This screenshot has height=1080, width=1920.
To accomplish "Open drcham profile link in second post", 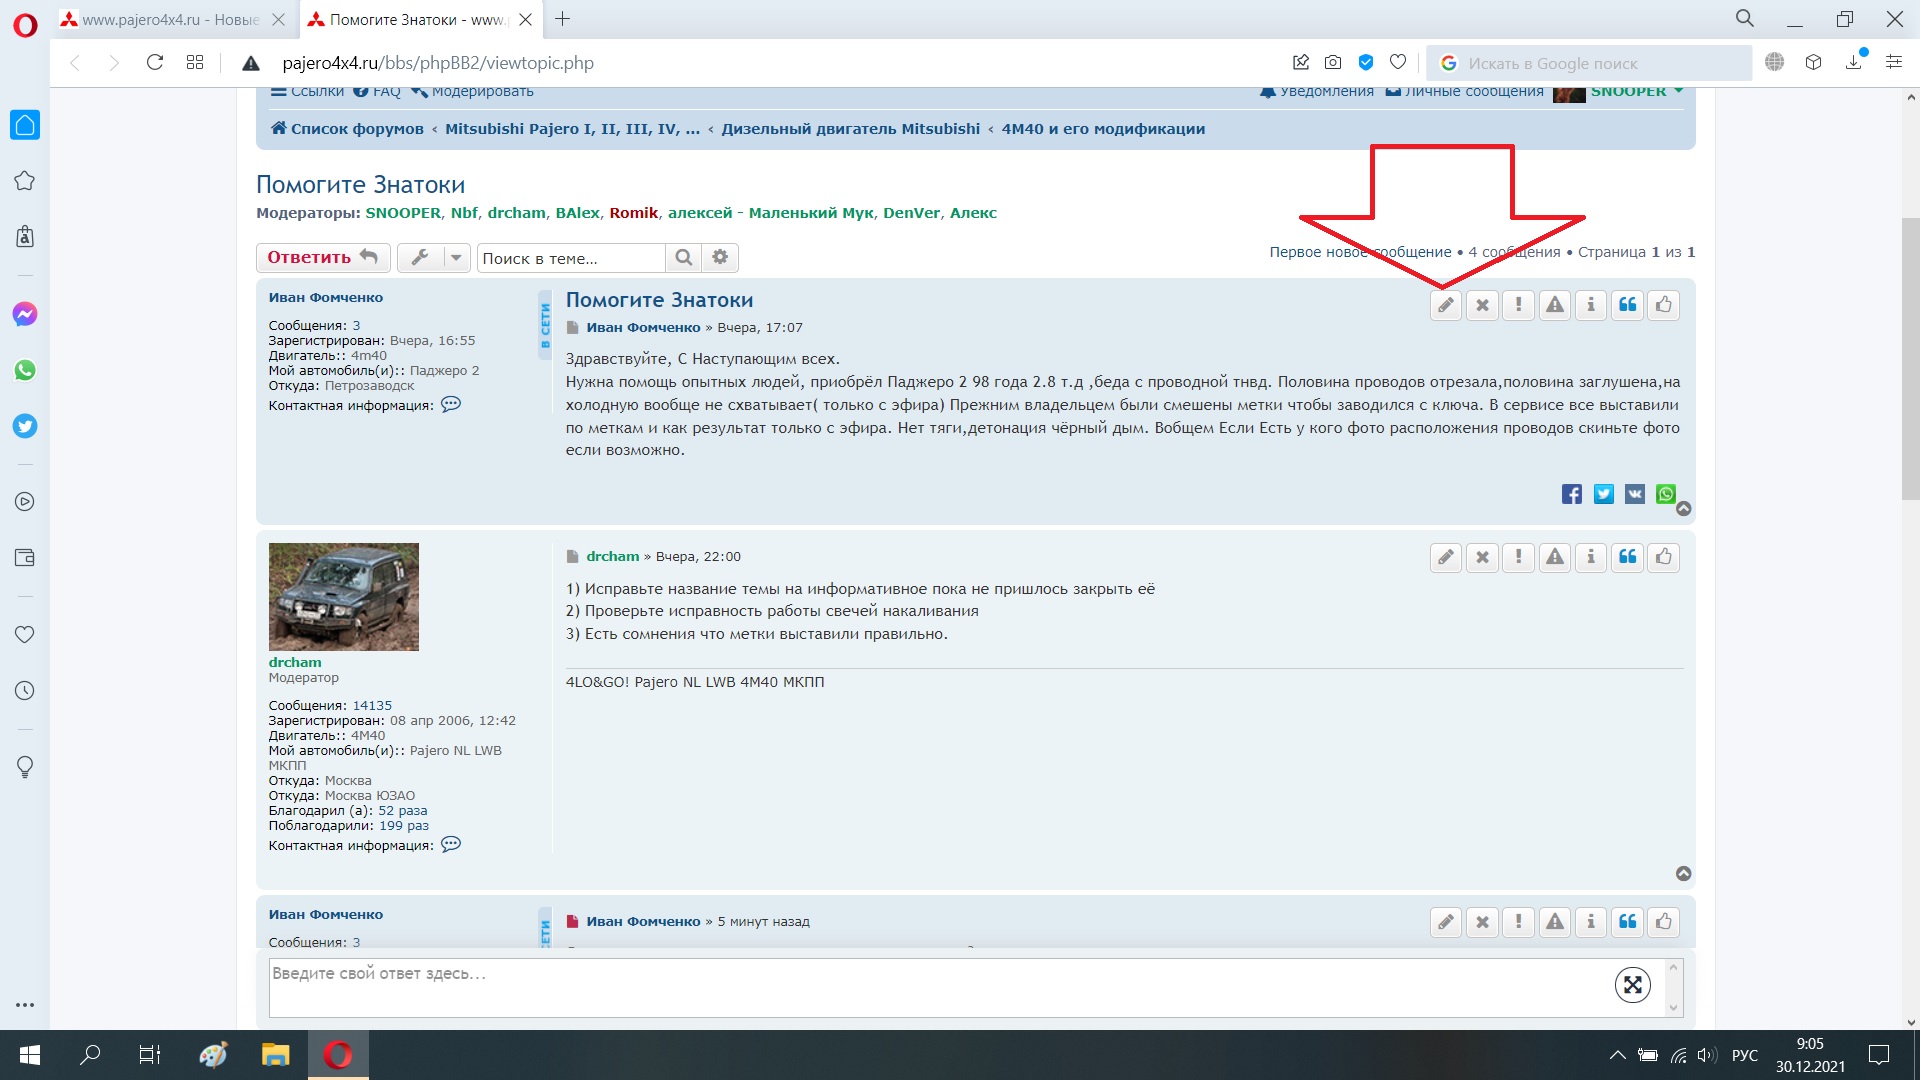I will pyautogui.click(x=612, y=556).
